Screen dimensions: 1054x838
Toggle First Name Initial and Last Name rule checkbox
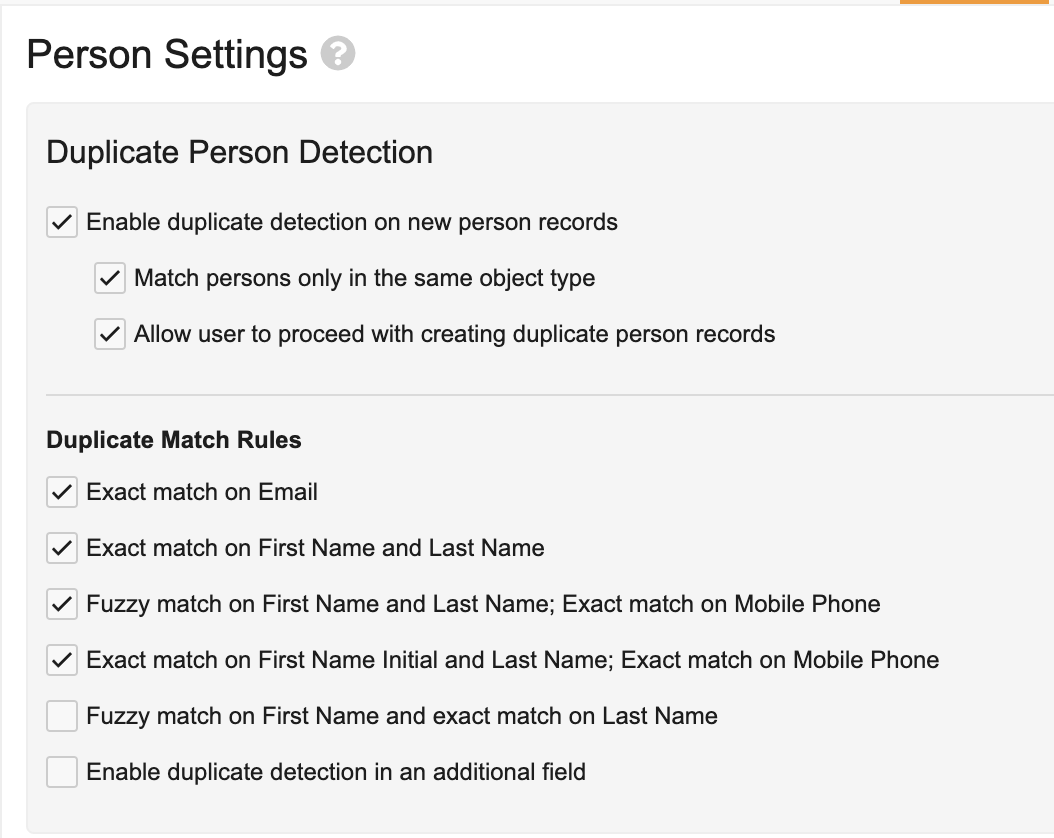coord(62,660)
